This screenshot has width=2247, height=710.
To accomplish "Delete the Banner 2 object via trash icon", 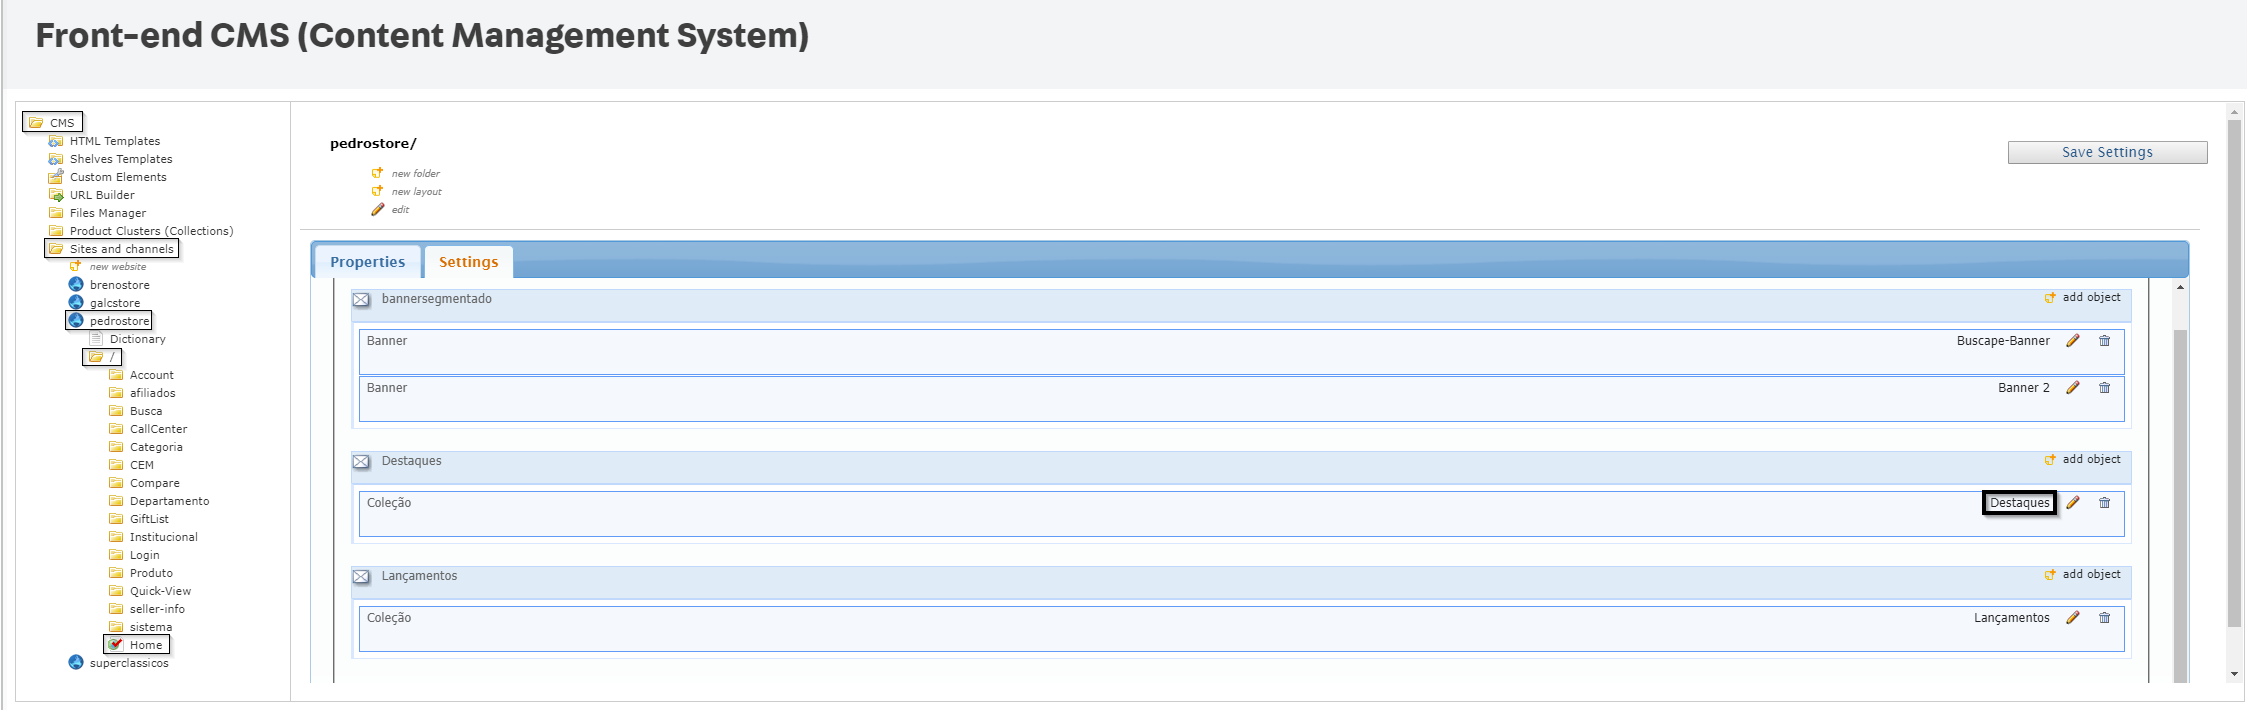I will pos(2104,388).
